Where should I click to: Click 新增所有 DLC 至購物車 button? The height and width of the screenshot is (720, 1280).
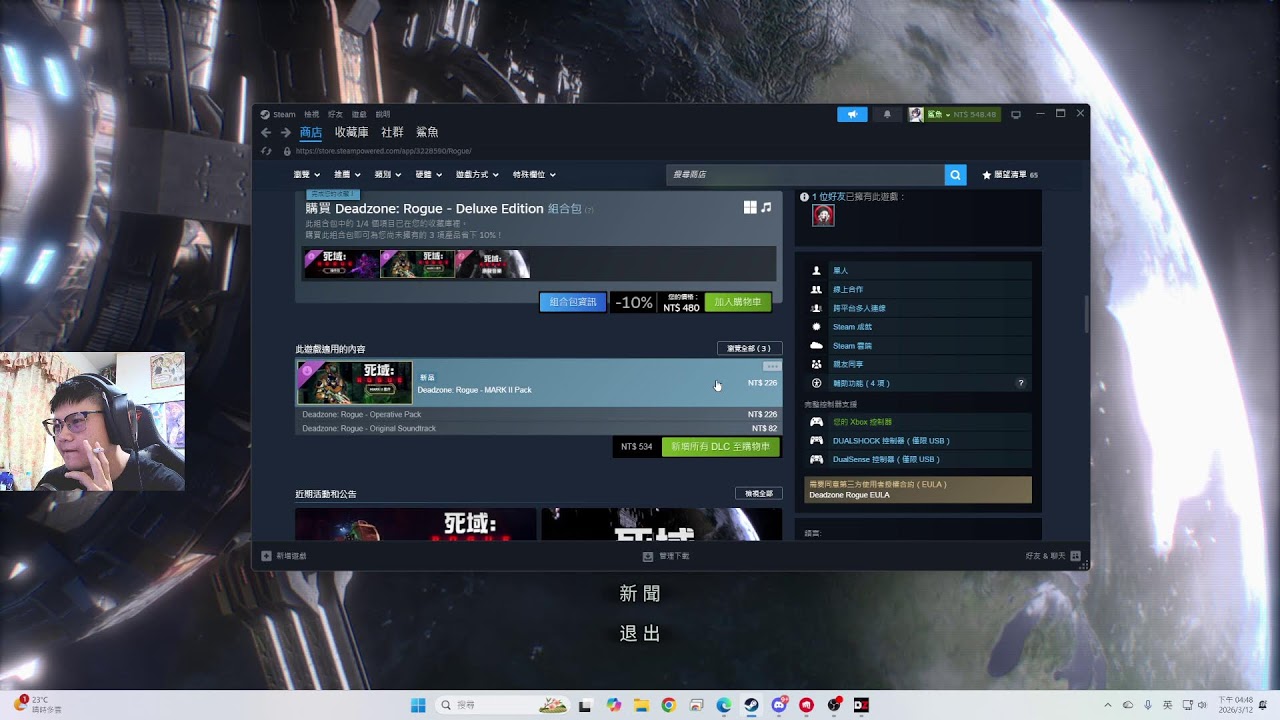tap(720, 447)
